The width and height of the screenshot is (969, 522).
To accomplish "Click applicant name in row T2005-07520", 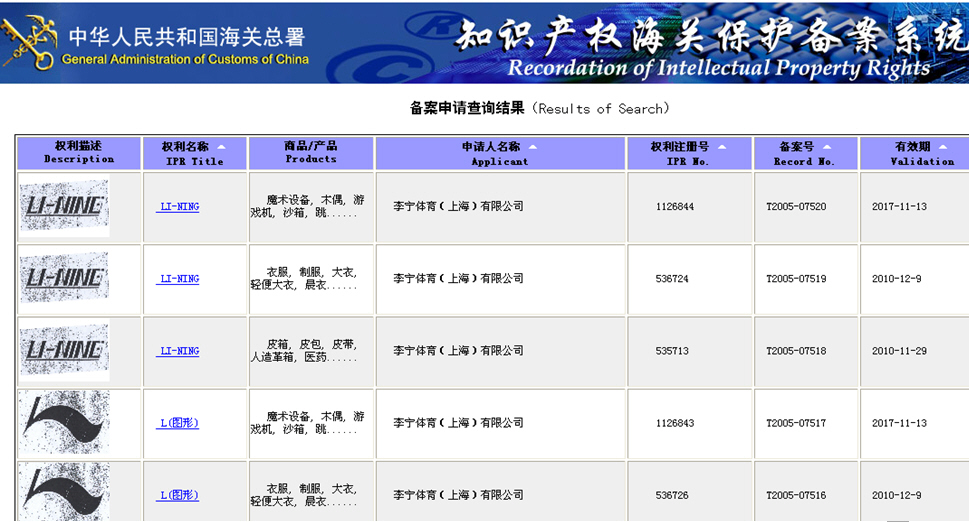I will point(458,206).
